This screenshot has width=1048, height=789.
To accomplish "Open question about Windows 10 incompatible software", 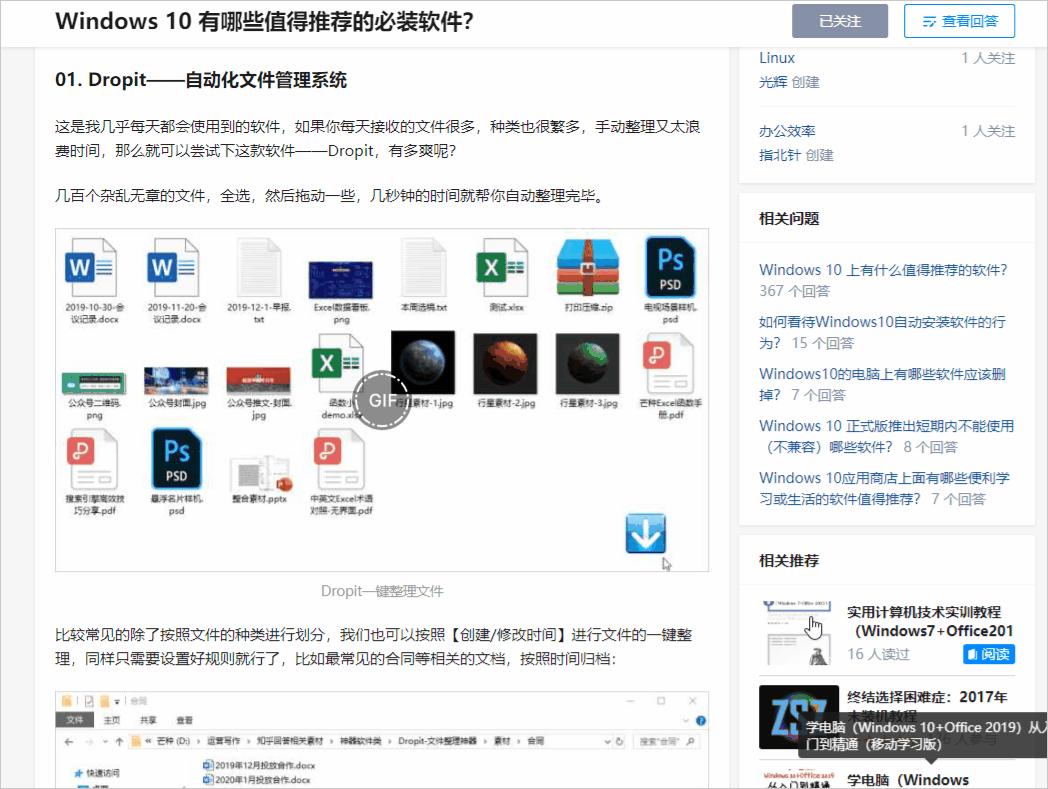I will tap(886, 437).
